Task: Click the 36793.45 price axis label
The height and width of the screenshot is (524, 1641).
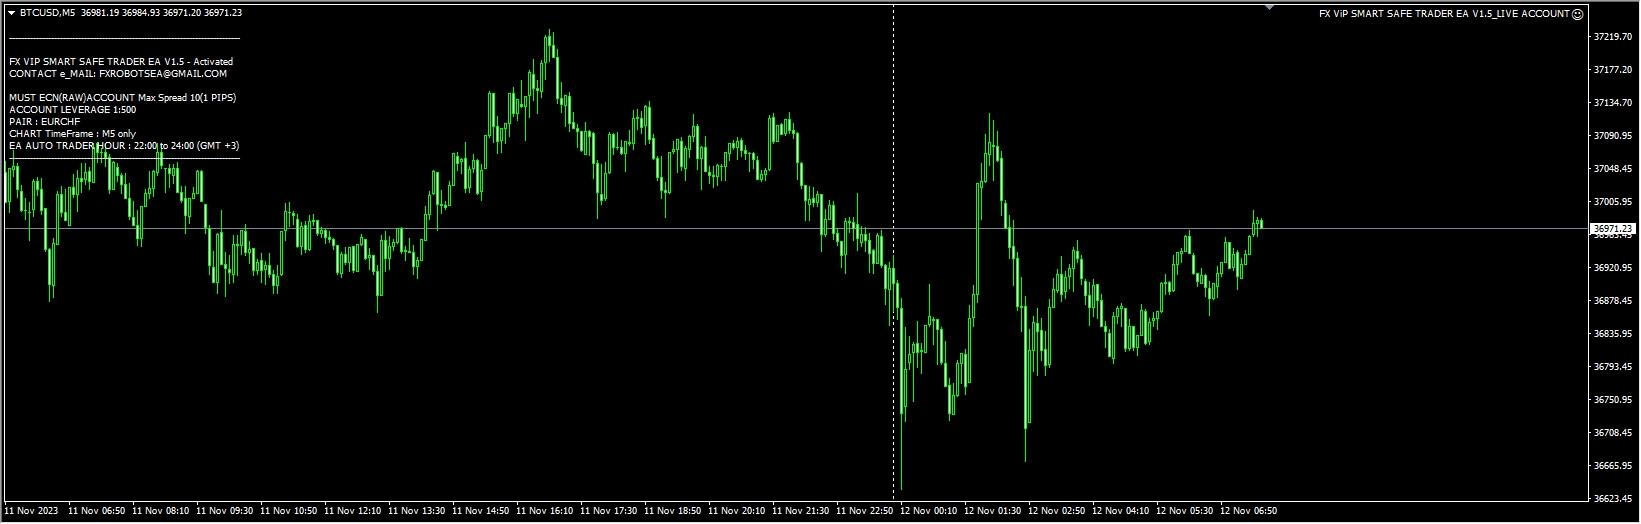Action: 1614,367
